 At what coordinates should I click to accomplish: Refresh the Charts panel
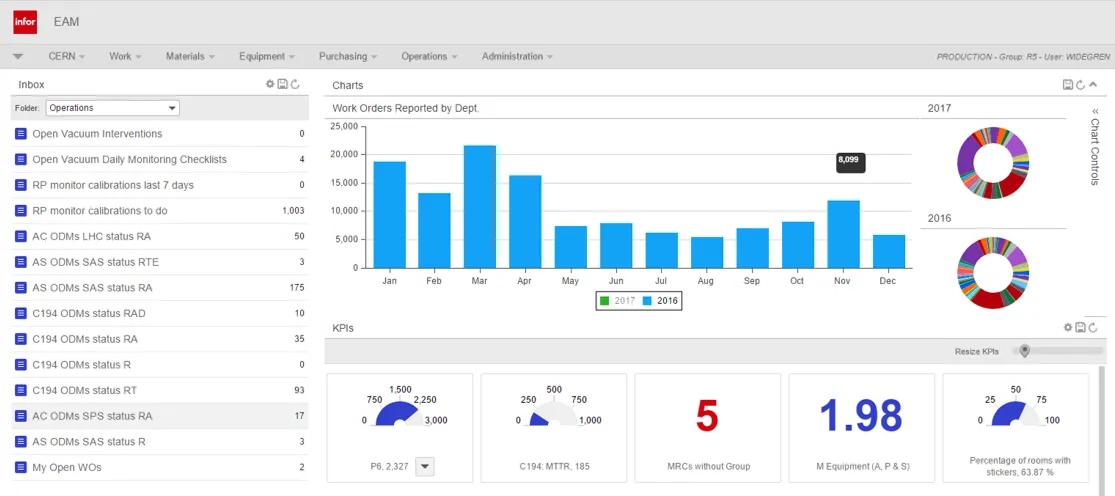click(1080, 85)
